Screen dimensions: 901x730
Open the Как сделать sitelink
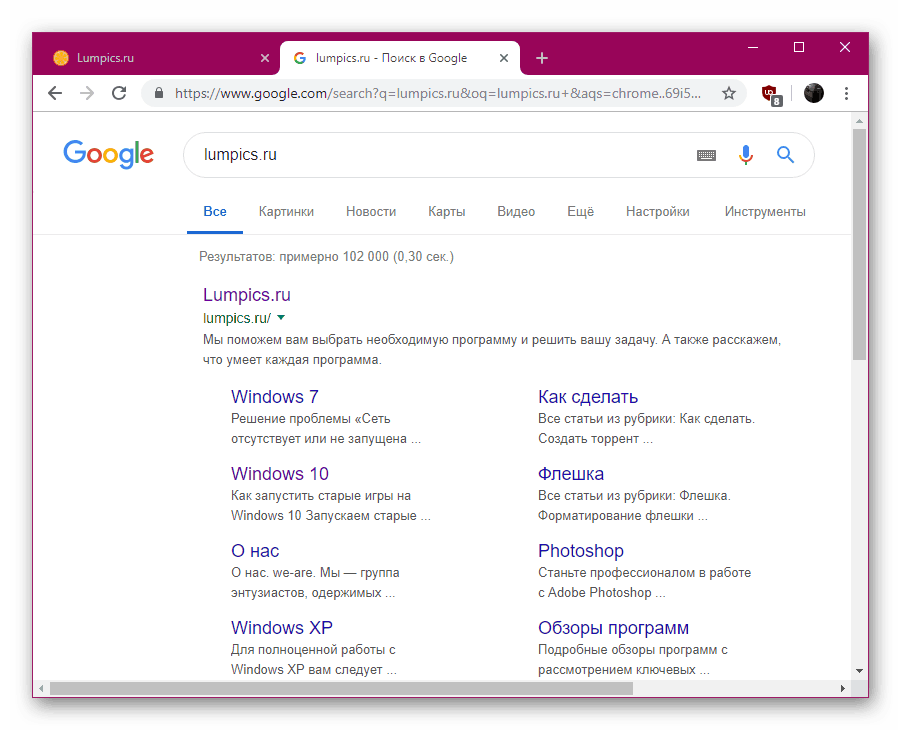(x=588, y=397)
